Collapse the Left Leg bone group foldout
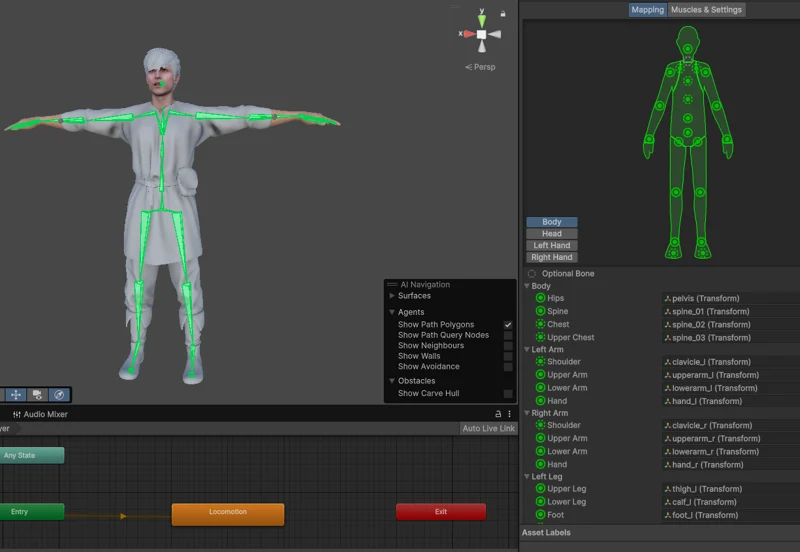 click(527, 476)
